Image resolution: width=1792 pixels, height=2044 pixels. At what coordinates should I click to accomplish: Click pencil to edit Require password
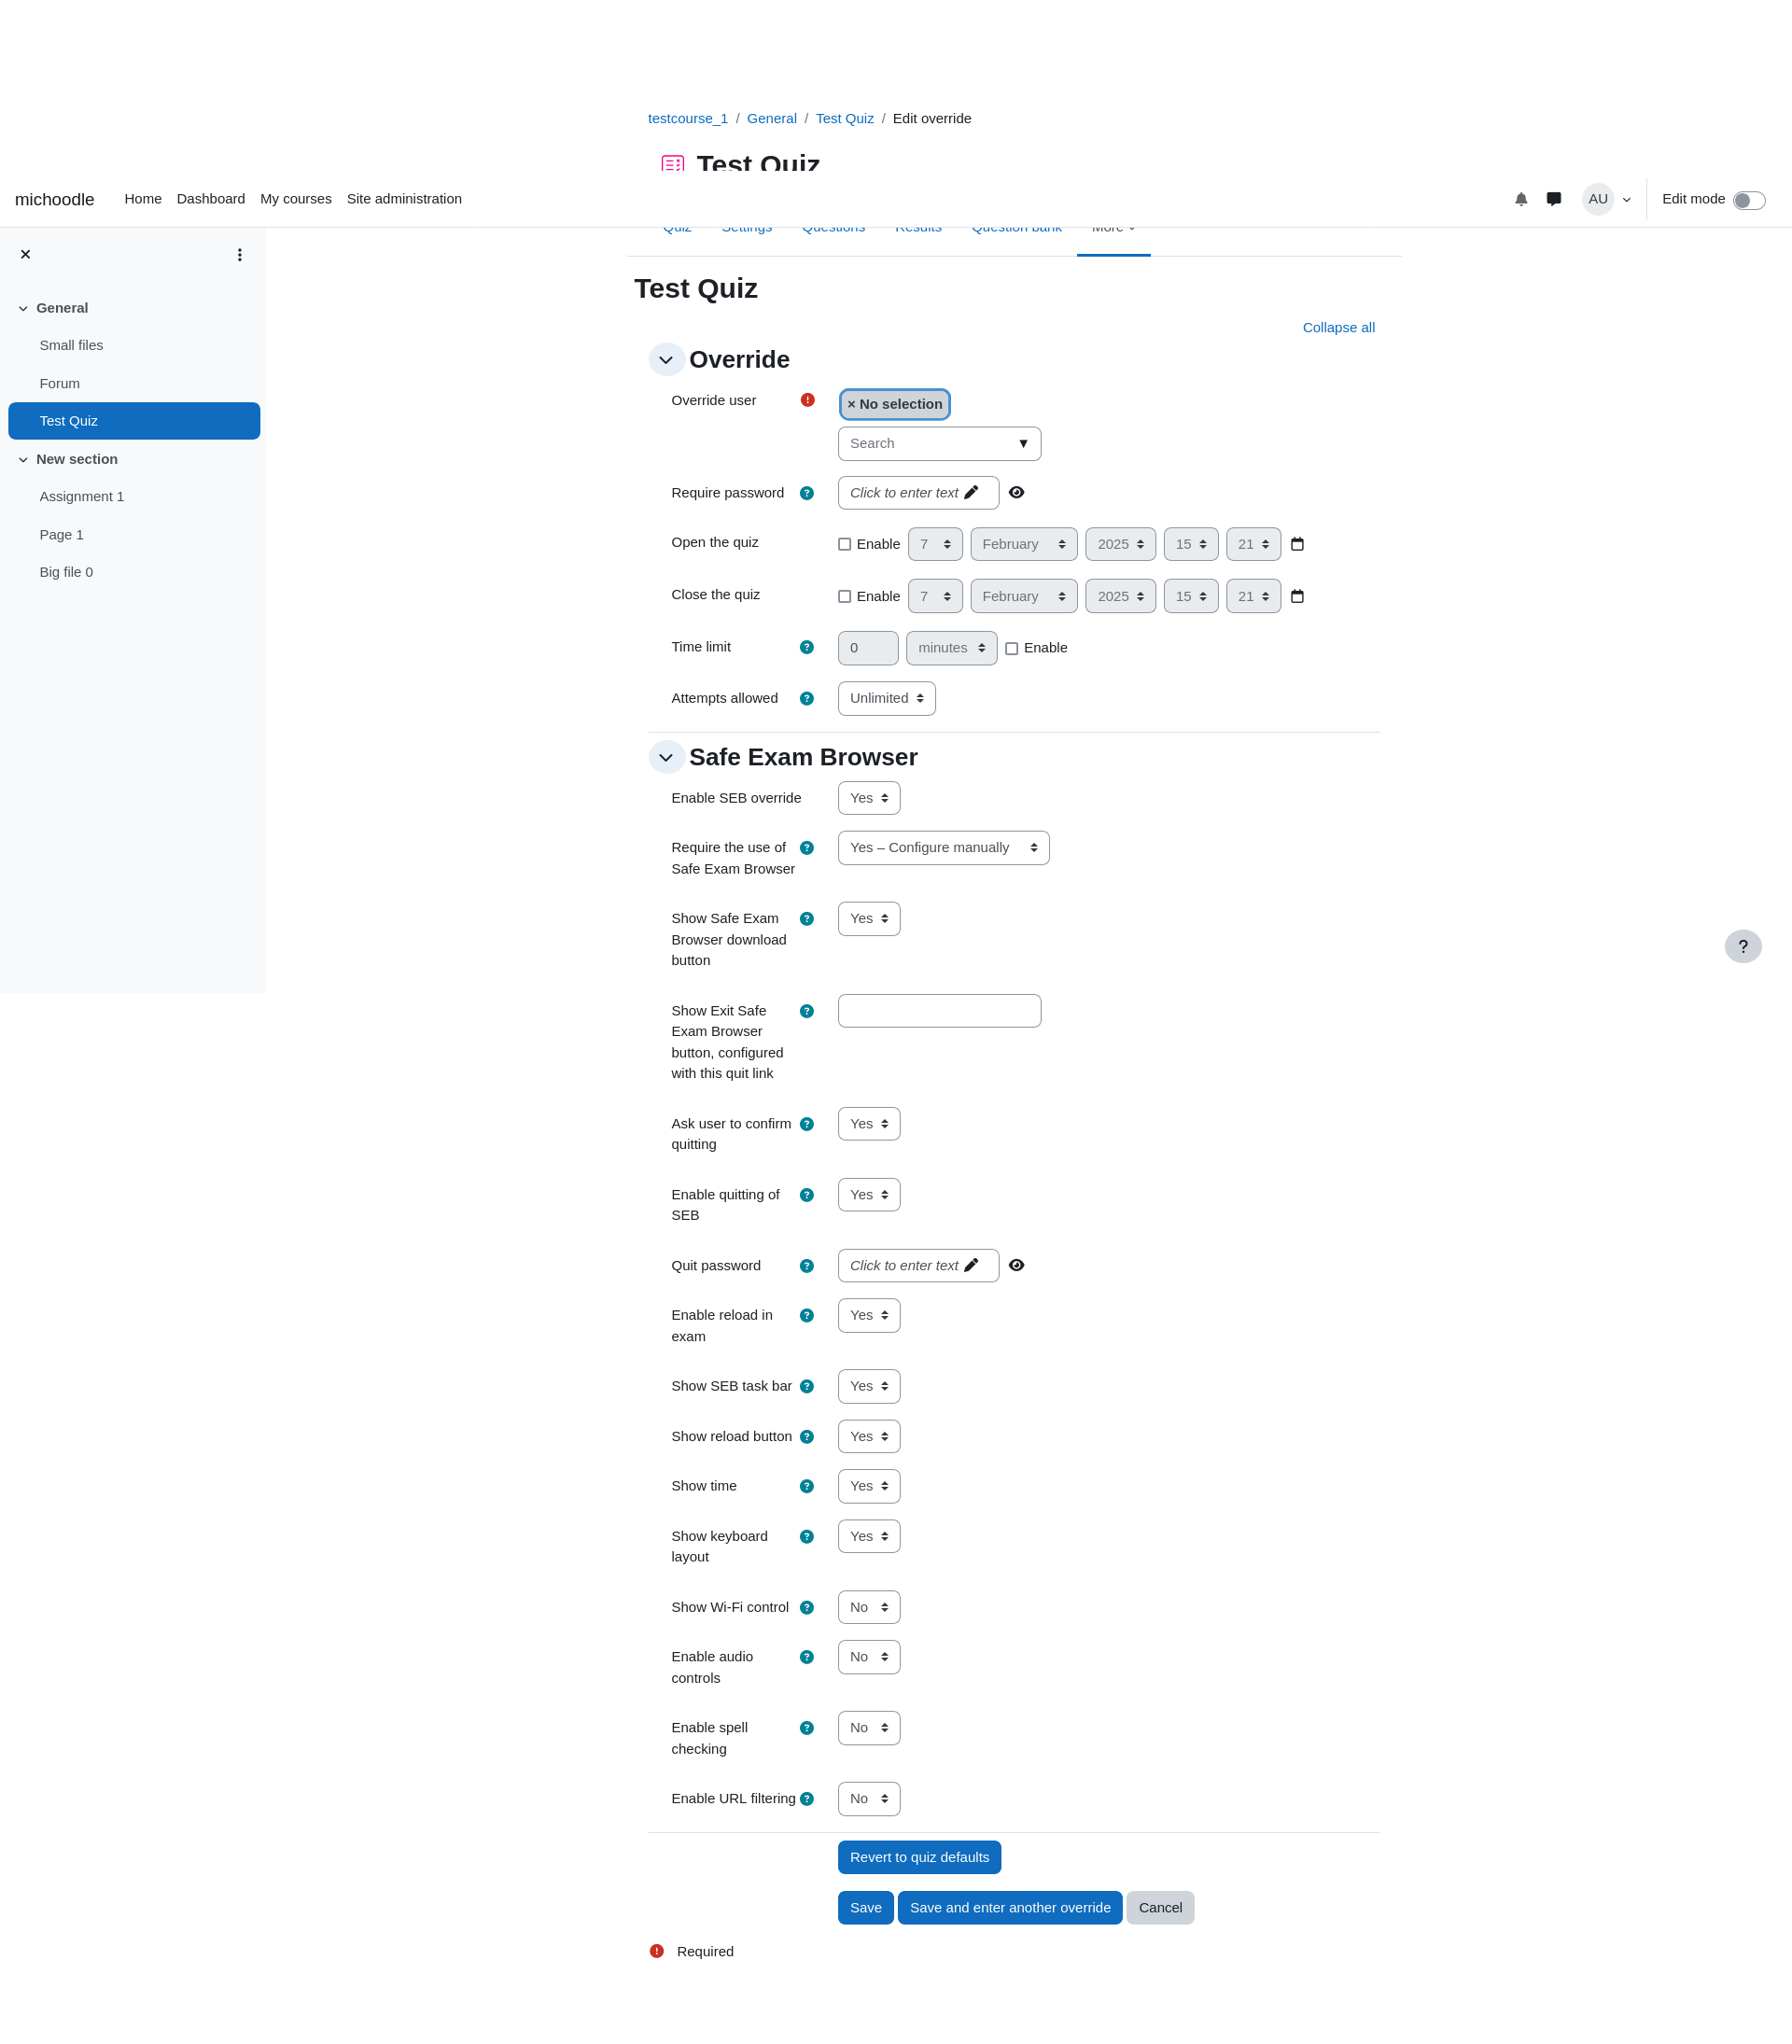(x=971, y=493)
